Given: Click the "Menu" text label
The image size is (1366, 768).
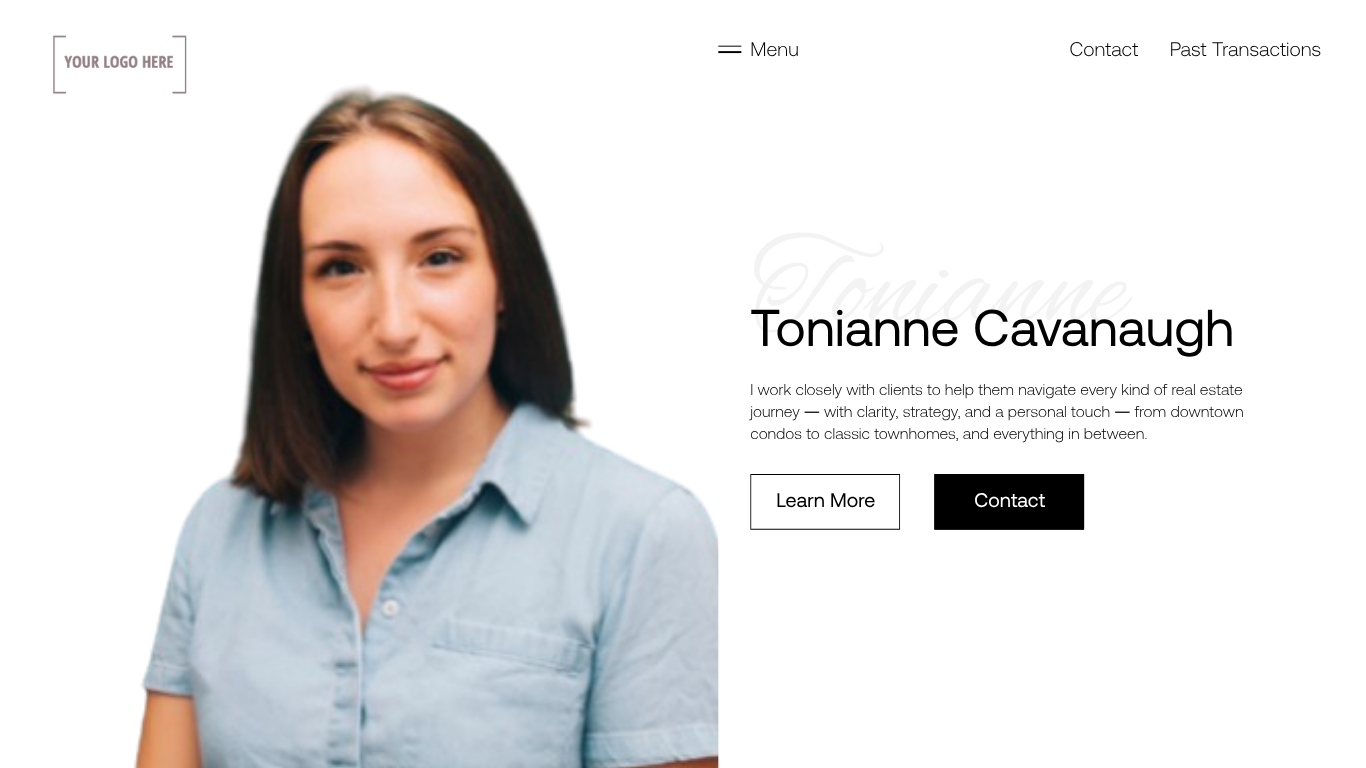Looking at the screenshot, I should (x=774, y=49).
